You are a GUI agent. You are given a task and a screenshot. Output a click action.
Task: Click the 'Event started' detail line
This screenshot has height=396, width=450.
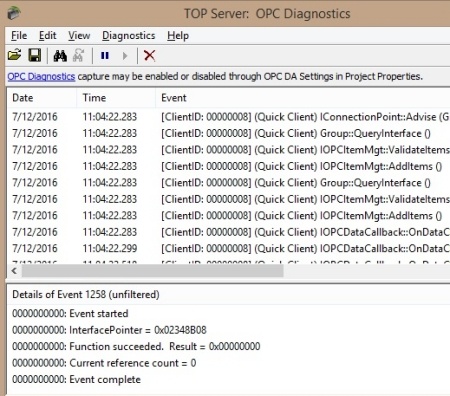pyautogui.click(x=70, y=314)
